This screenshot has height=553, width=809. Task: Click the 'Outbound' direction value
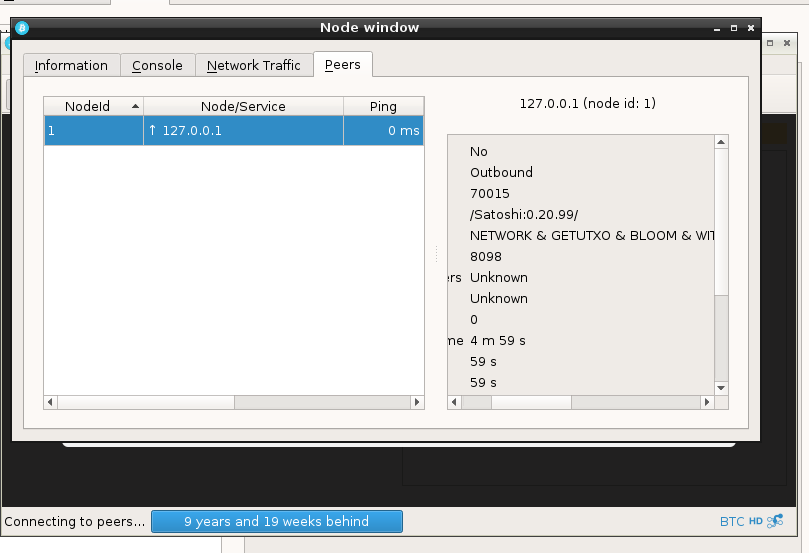501,172
